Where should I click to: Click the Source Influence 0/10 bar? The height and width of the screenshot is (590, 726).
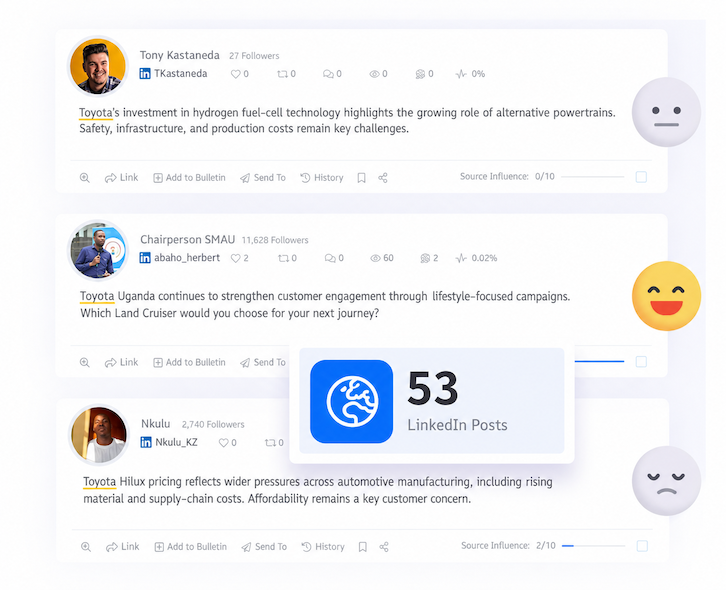coord(593,176)
